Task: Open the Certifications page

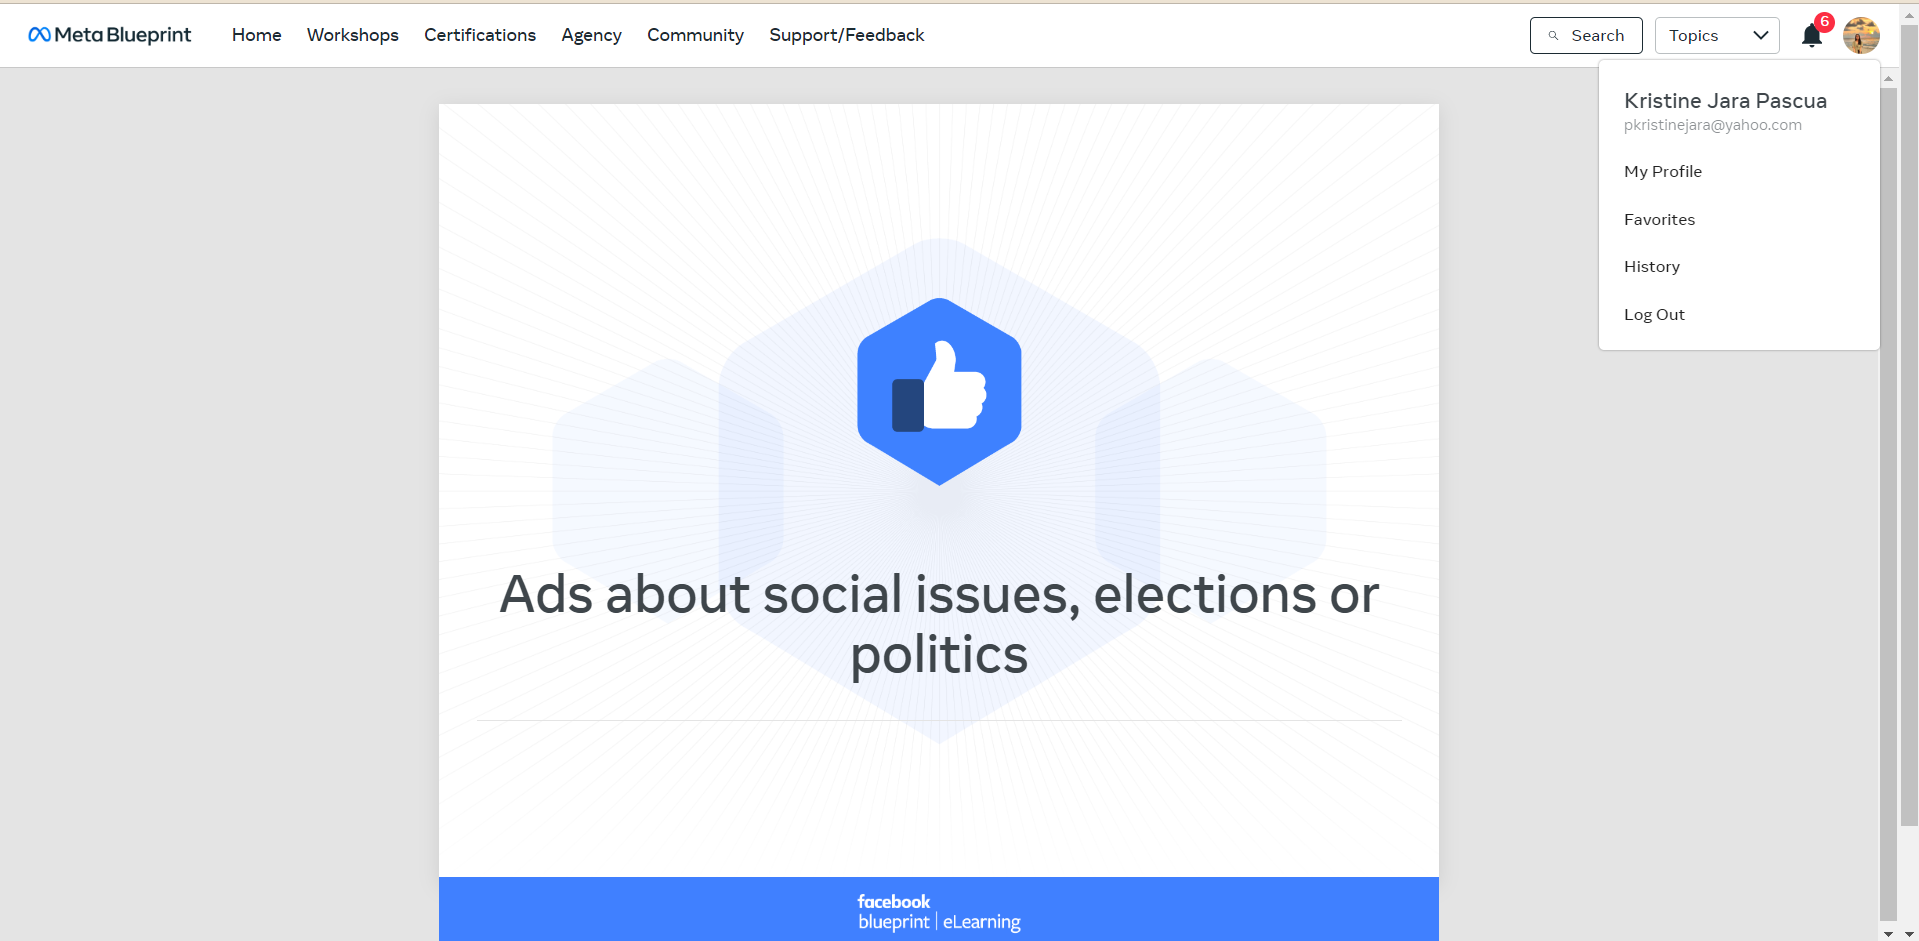Action: point(480,35)
